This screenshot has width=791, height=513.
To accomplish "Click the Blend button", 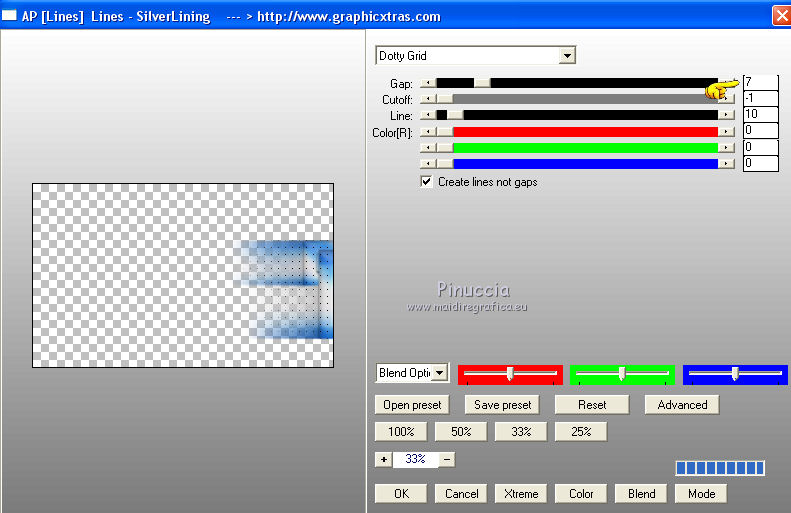I will pyautogui.click(x=641, y=494).
